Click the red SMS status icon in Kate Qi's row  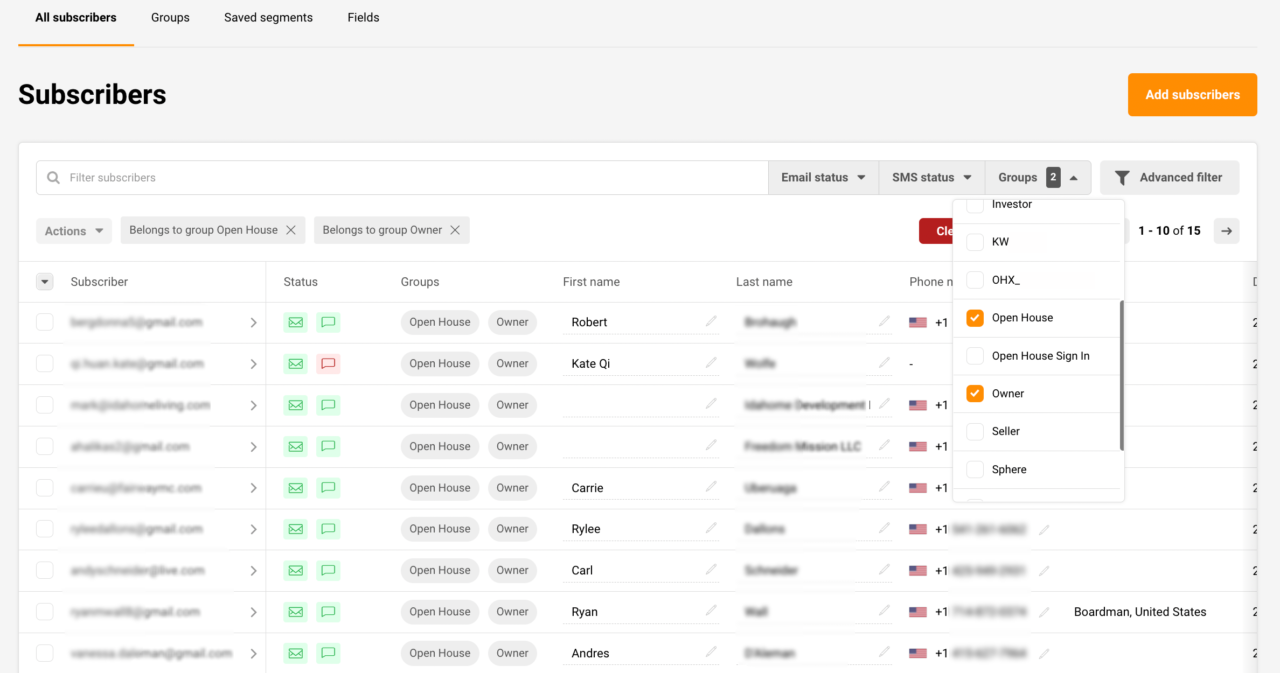point(328,363)
